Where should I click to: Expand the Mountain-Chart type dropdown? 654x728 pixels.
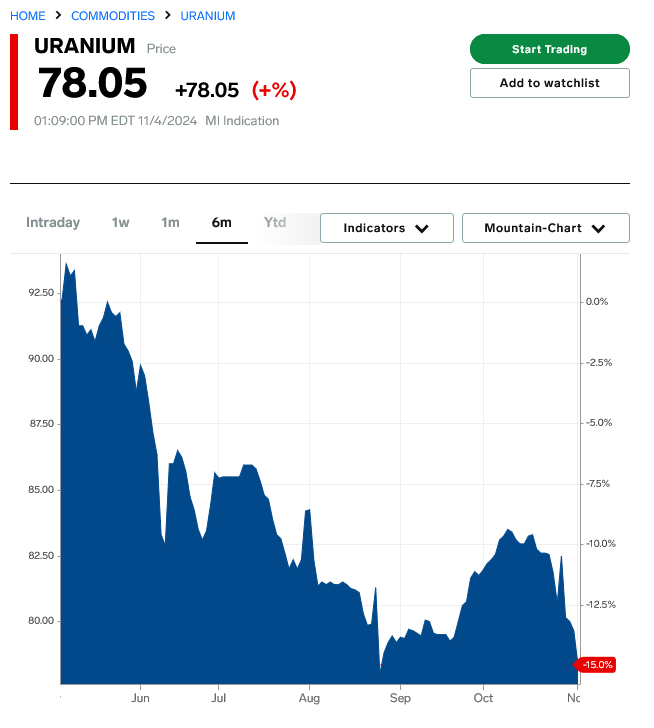point(545,228)
